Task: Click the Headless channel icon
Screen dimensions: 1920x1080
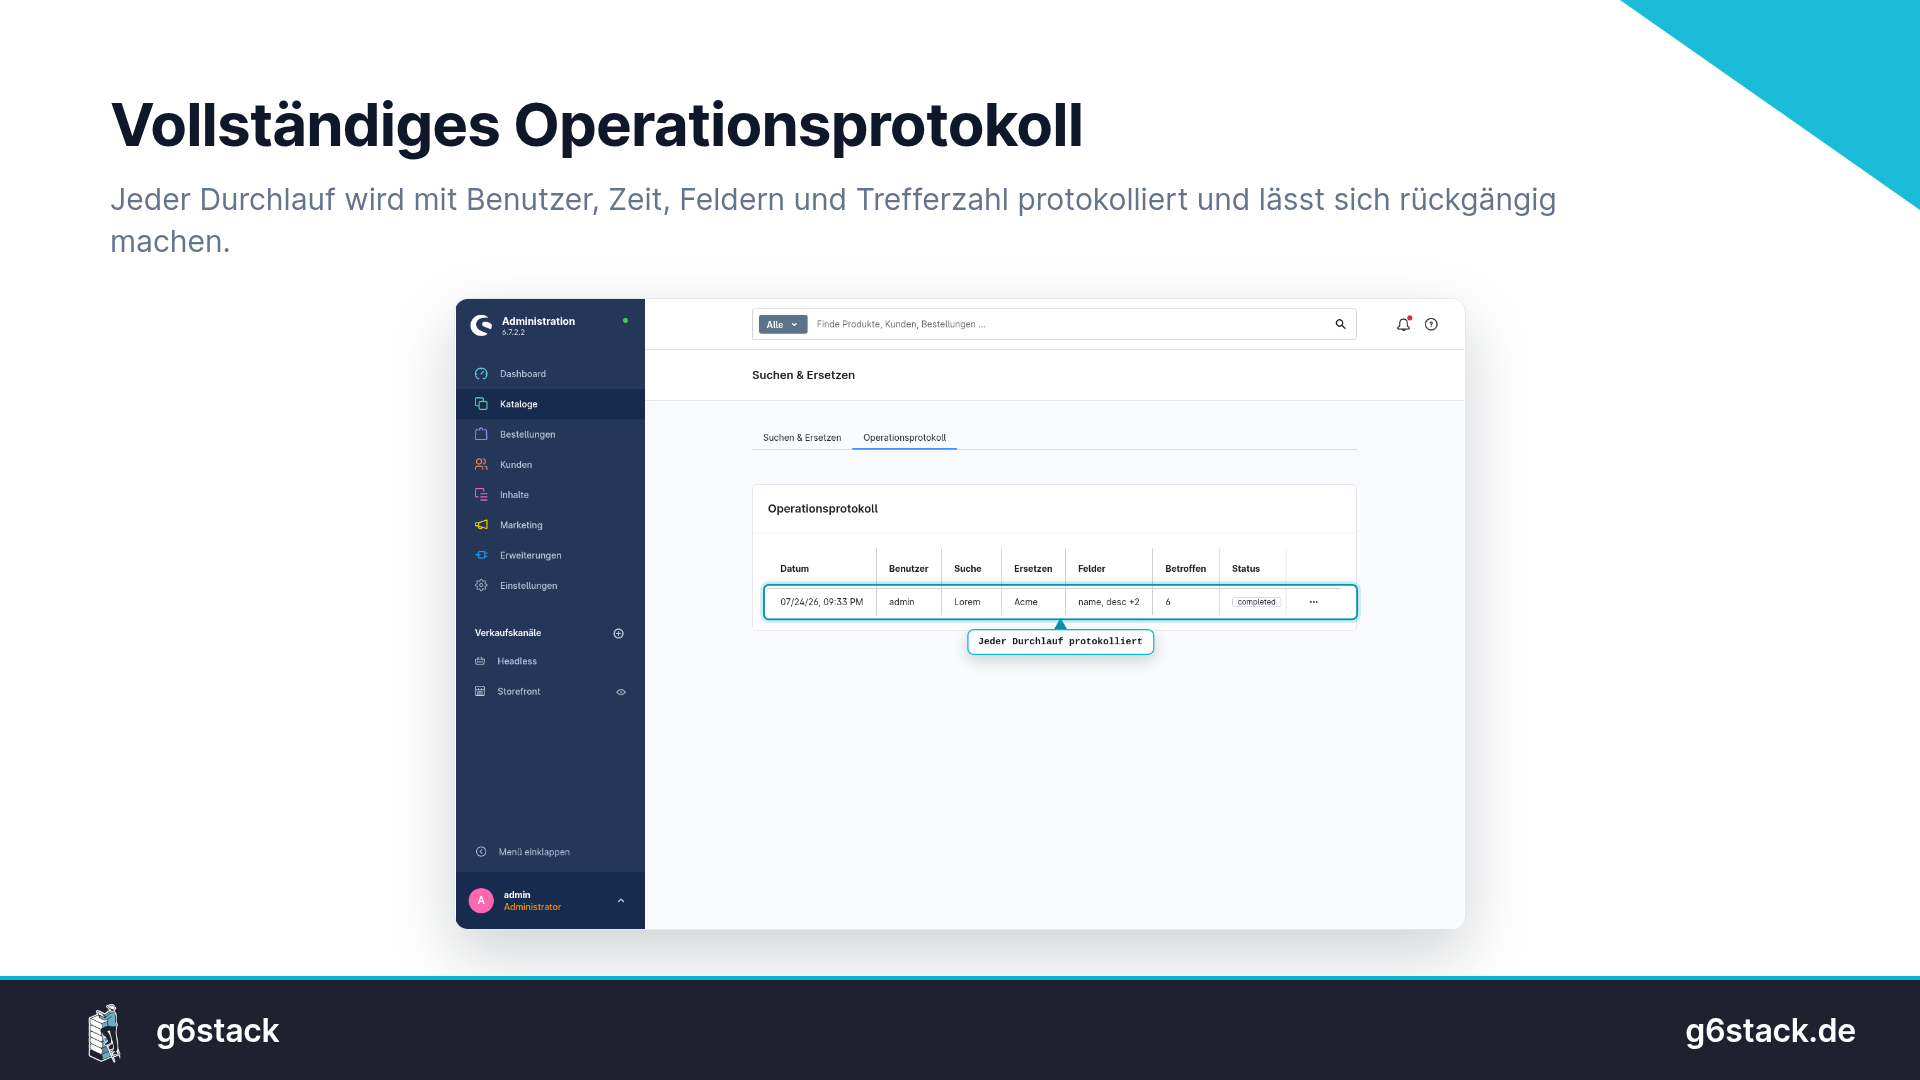Action: coord(480,661)
